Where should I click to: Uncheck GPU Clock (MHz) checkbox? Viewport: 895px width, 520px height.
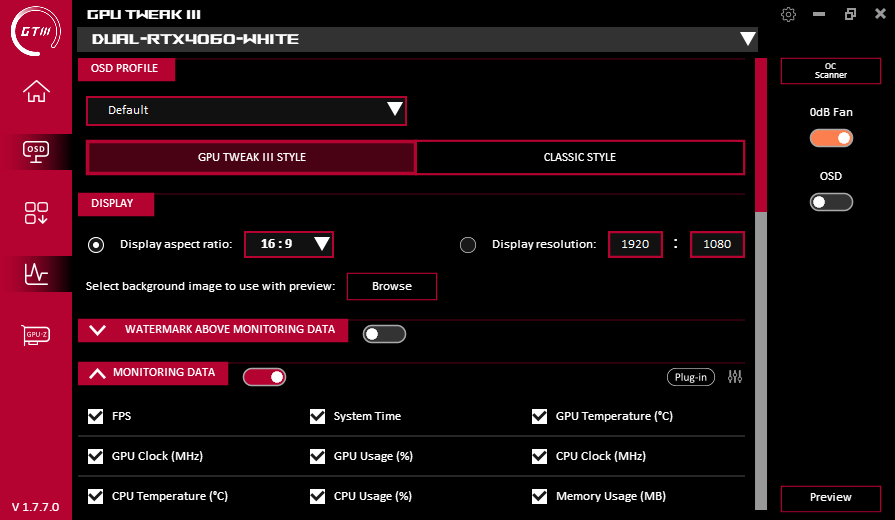tap(95, 456)
